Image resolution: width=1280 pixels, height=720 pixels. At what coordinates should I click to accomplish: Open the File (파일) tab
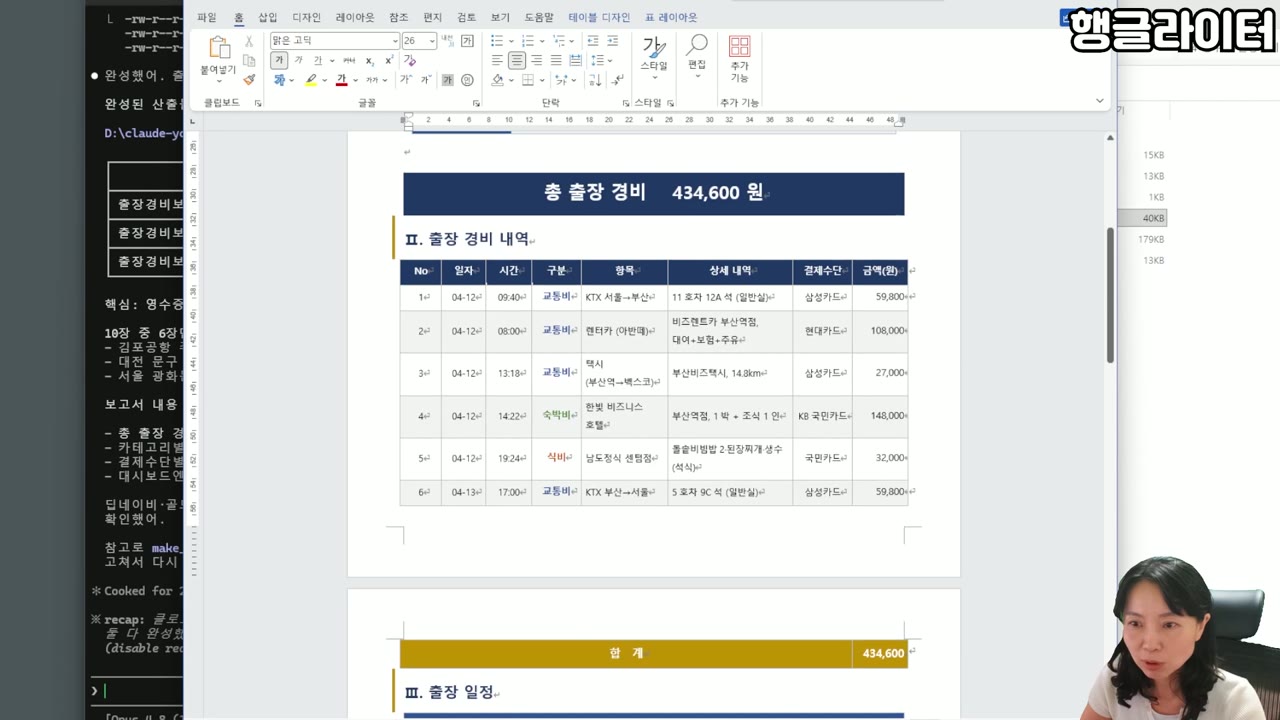207,17
